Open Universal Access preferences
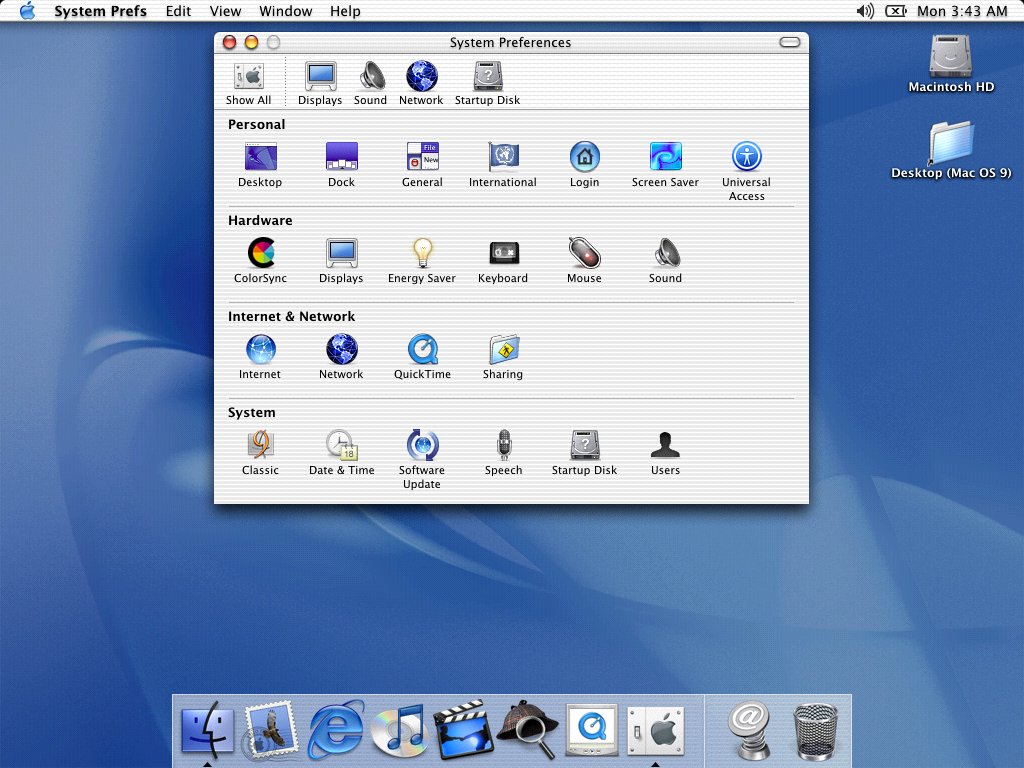 coord(746,157)
